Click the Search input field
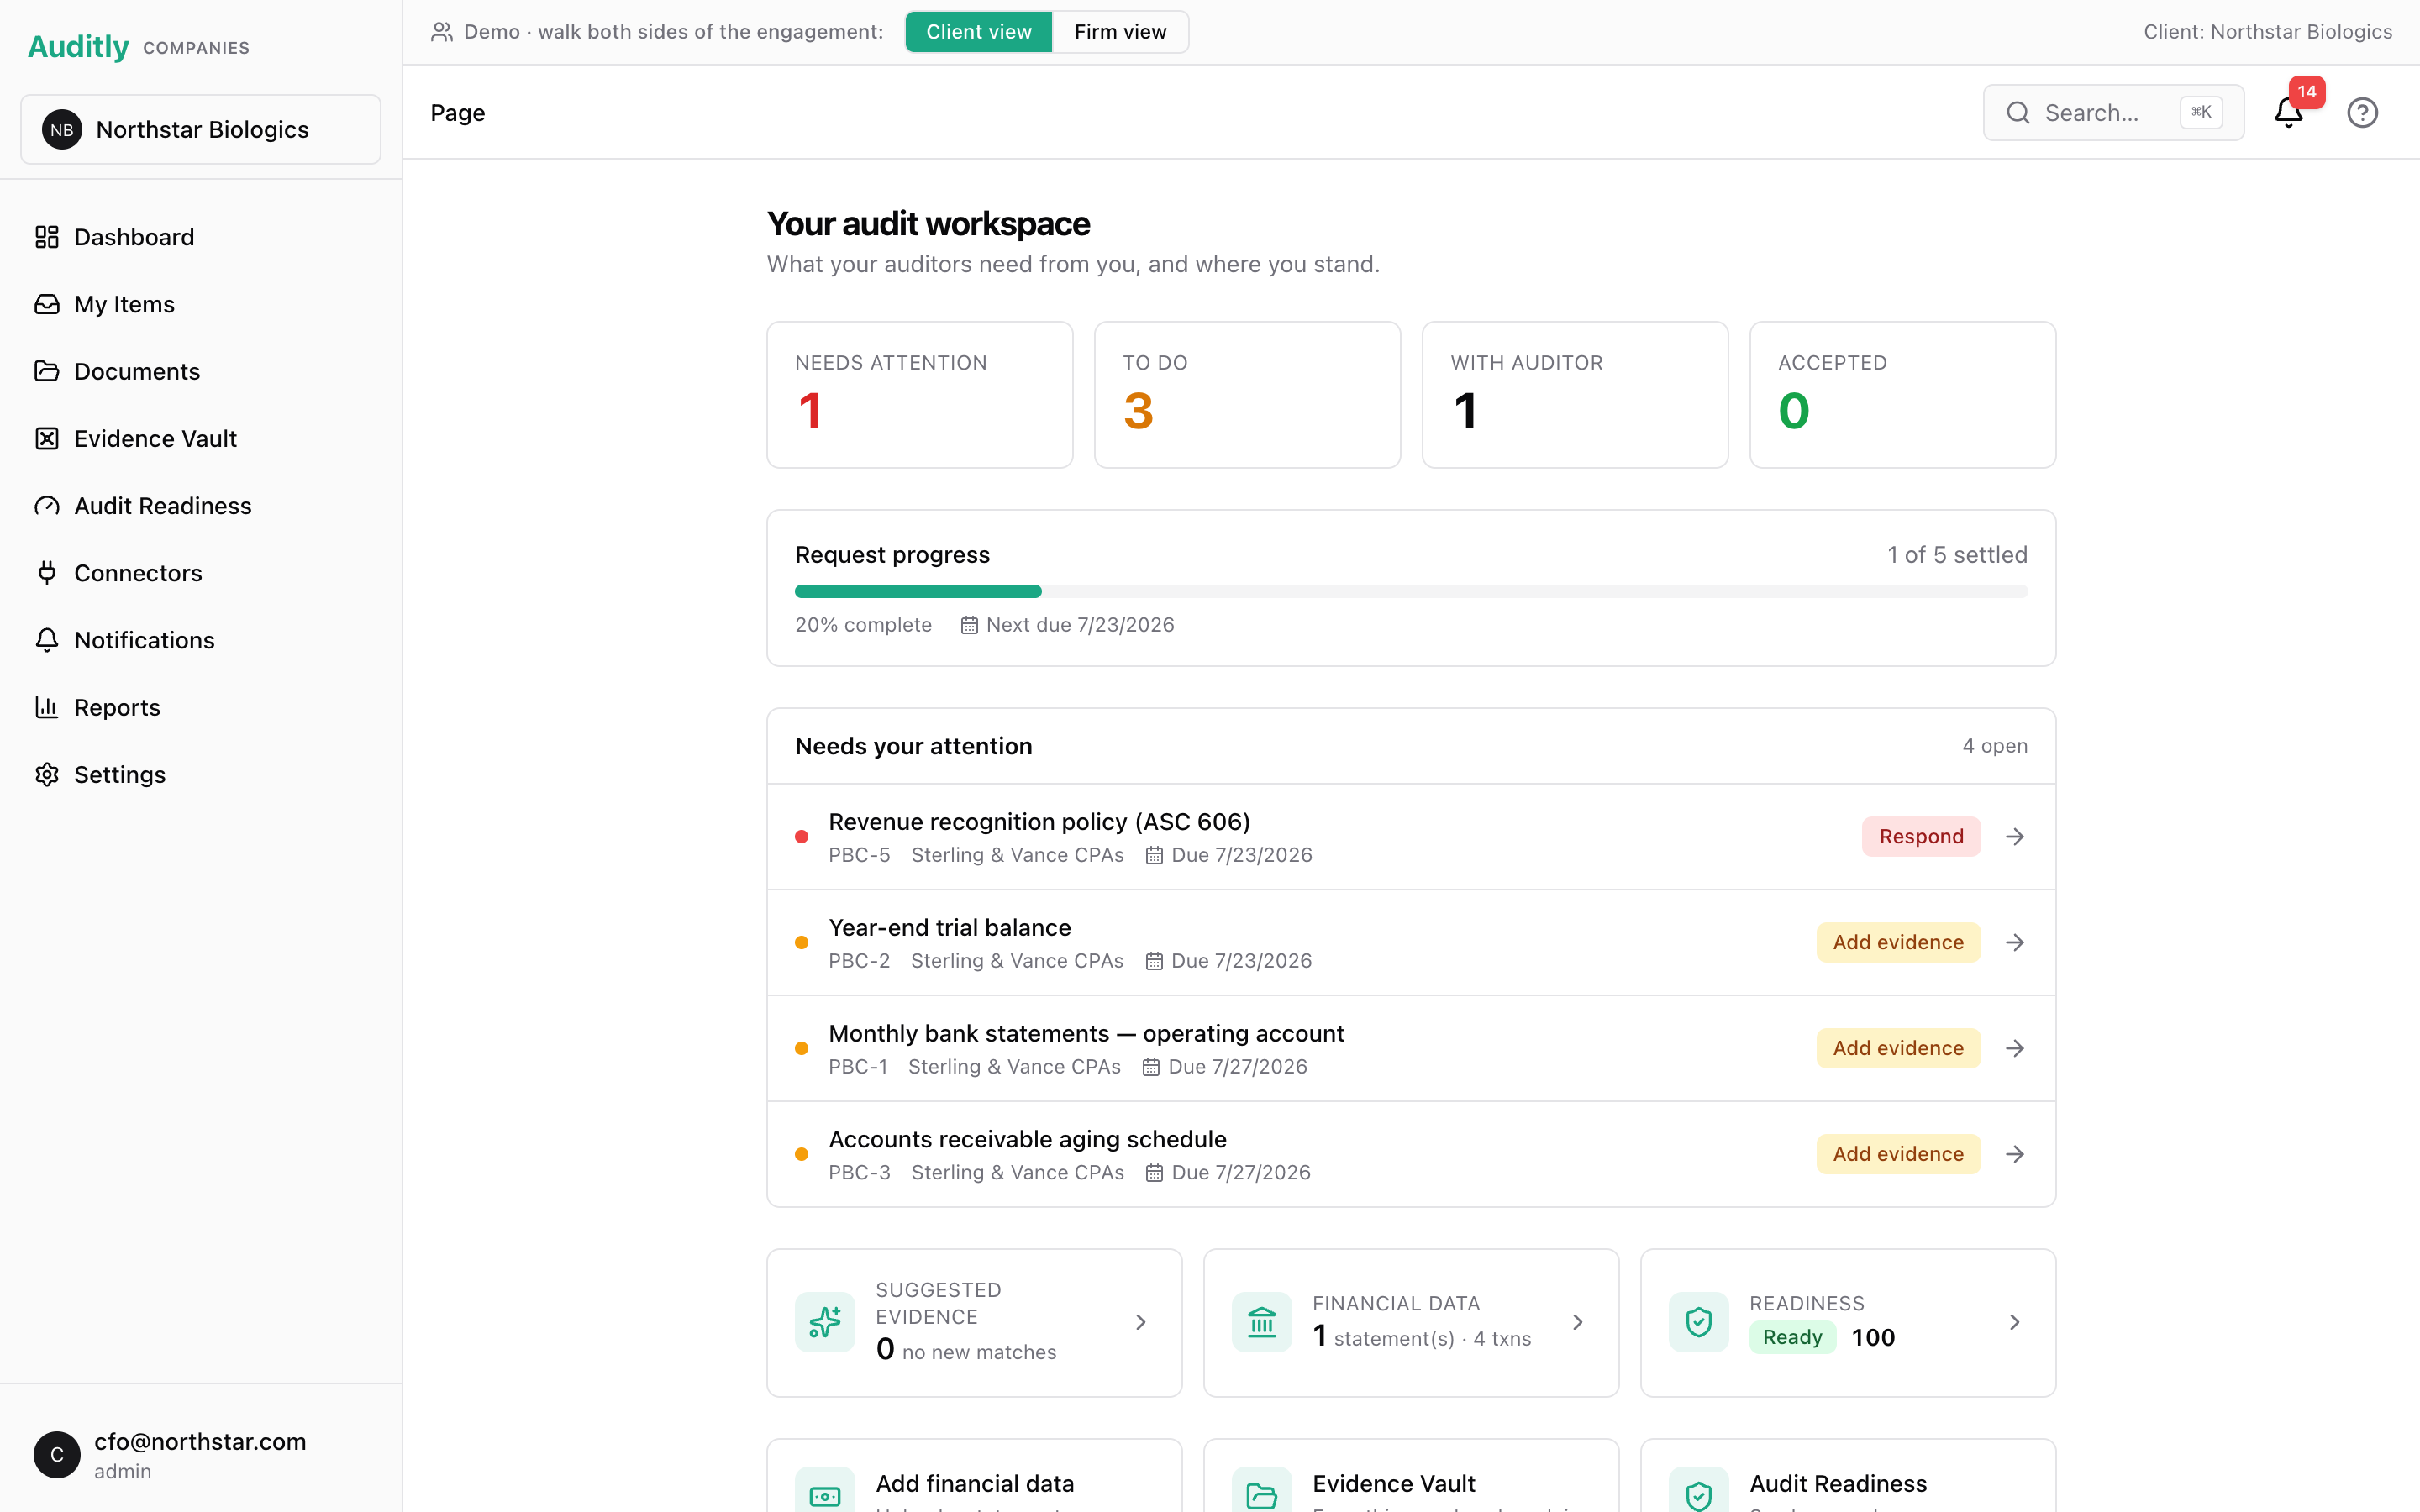Image resolution: width=2420 pixels, height=1512 pixels. pos(2114,112)
